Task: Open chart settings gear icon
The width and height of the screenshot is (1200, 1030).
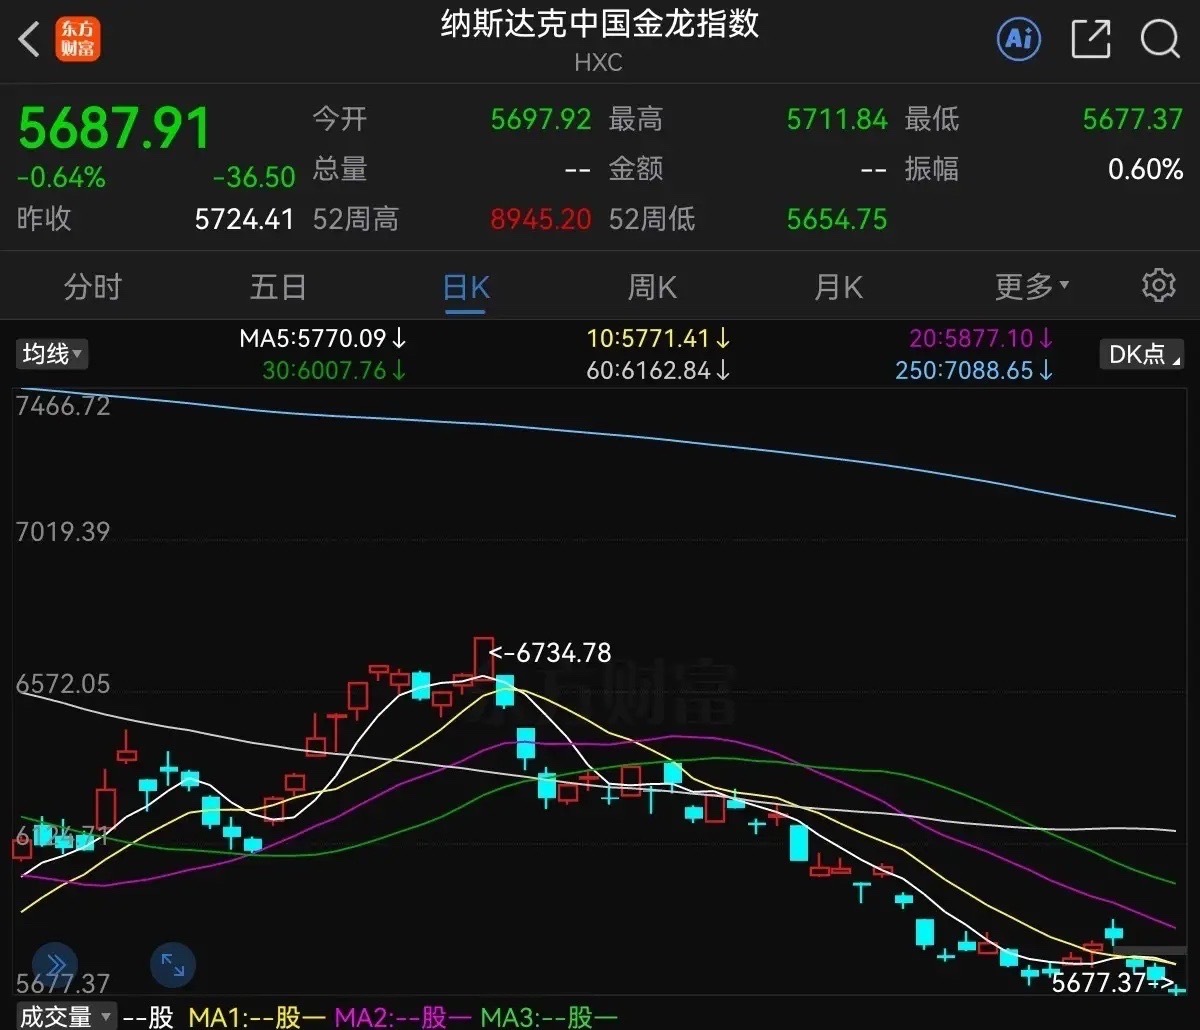Action: point(1159,285)
